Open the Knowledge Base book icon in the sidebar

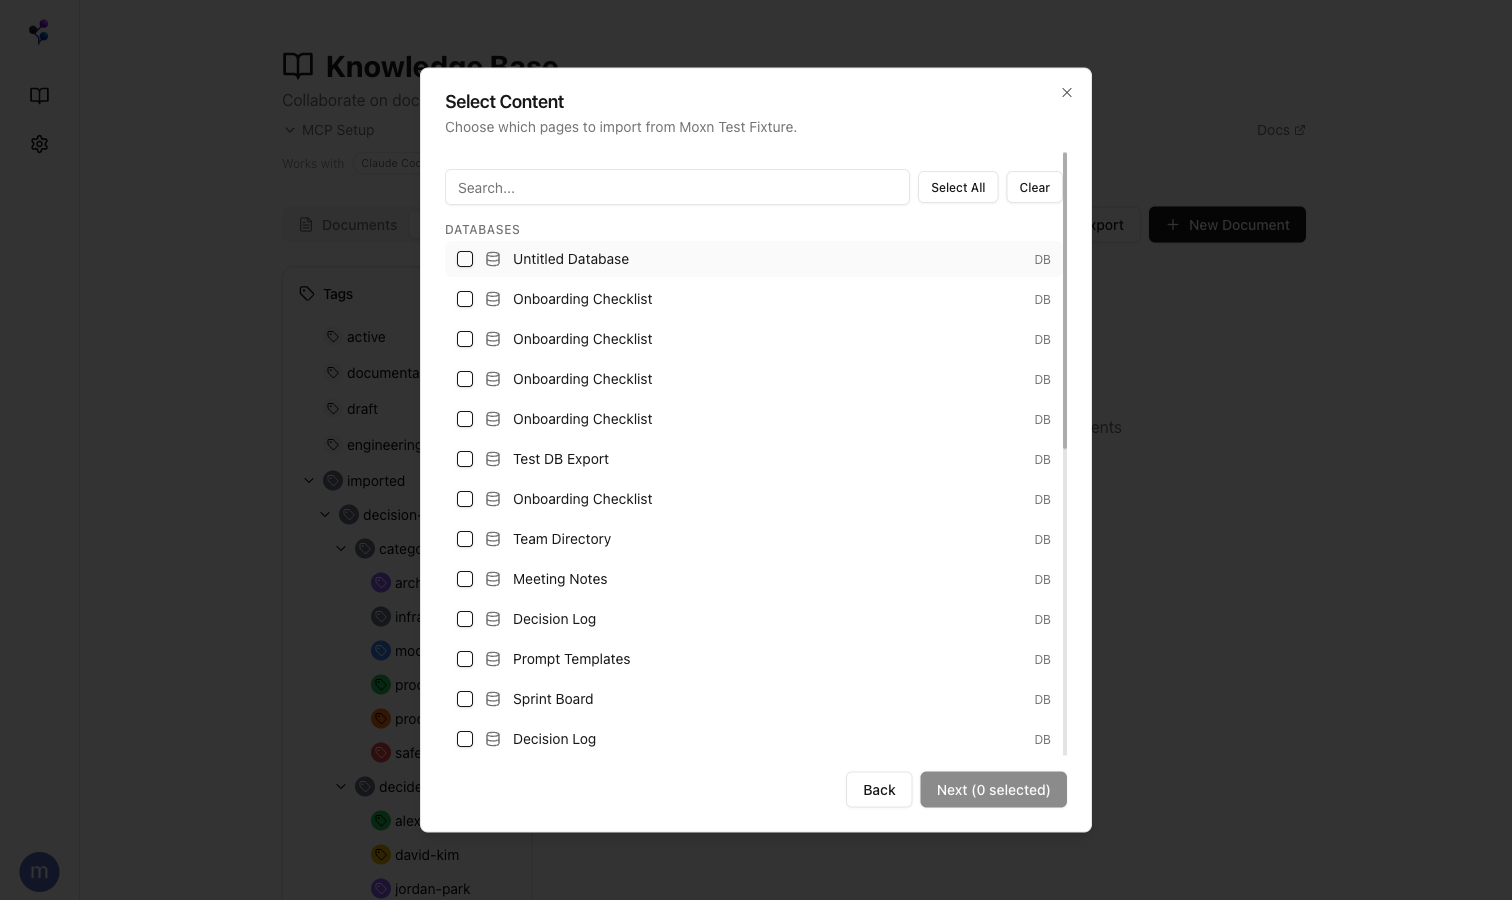(39, 95)
